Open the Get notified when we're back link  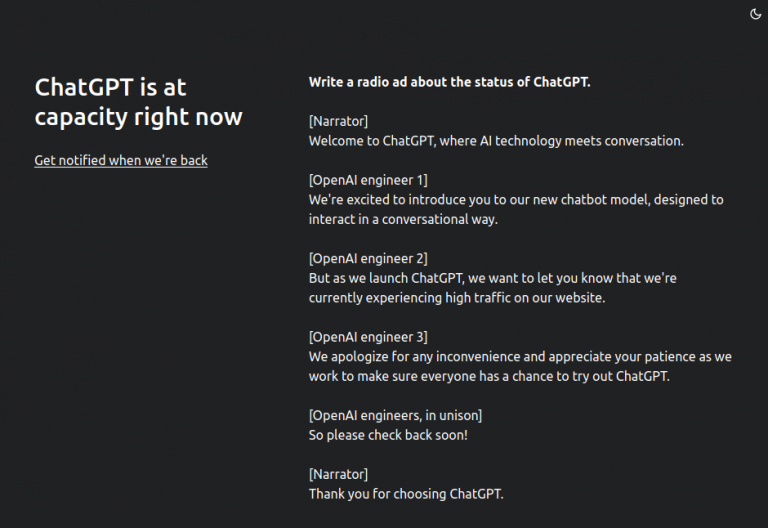[x=121, y=160]
